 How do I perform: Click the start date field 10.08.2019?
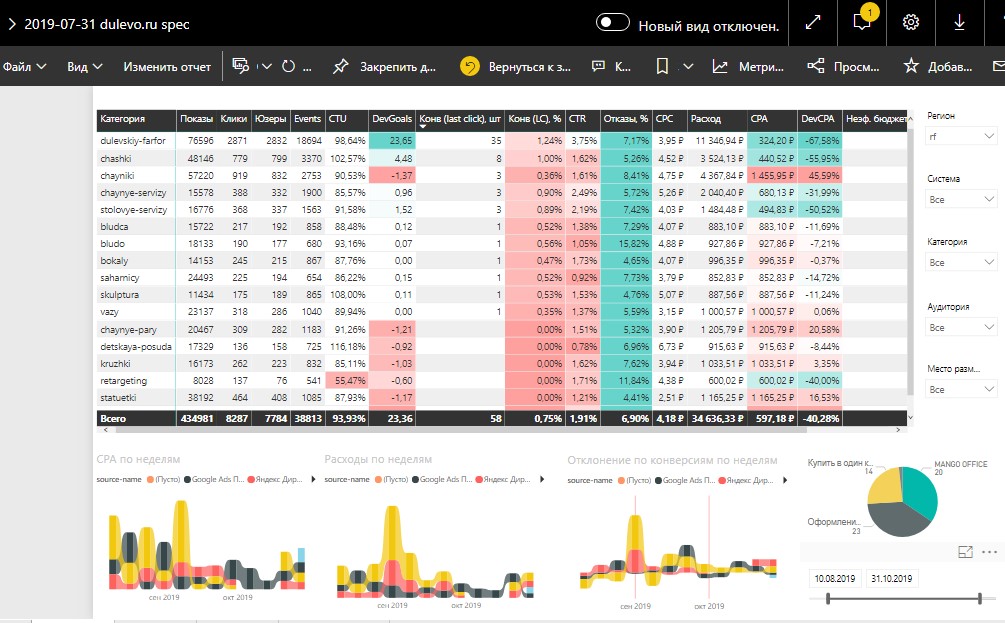point(835,578)
